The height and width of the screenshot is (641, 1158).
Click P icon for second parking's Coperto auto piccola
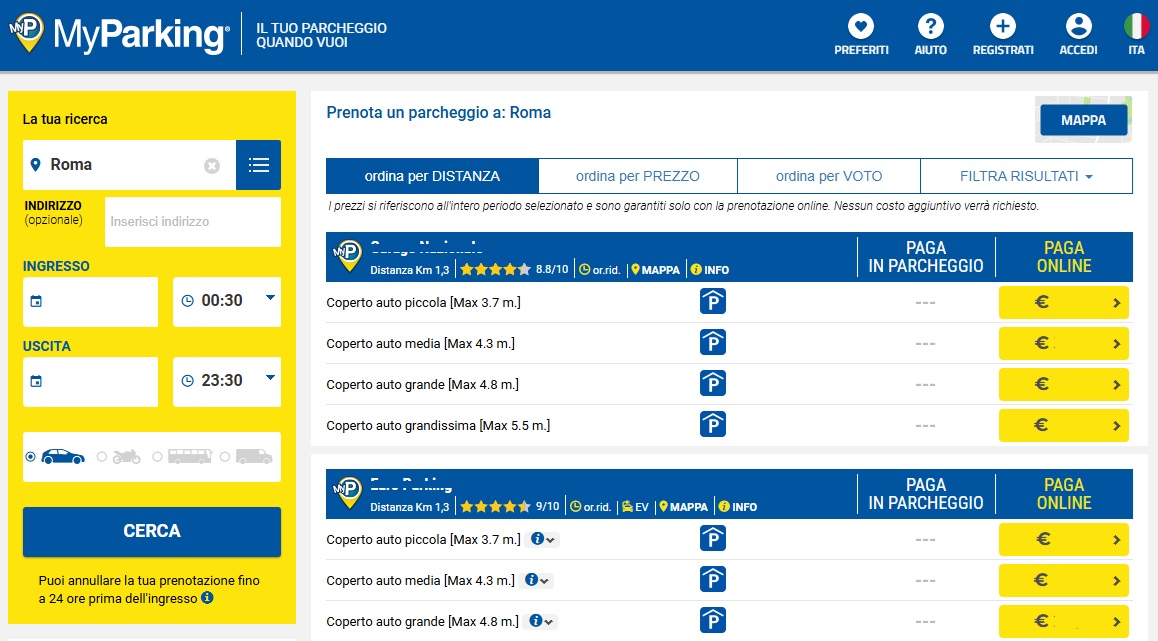point(713,538)
